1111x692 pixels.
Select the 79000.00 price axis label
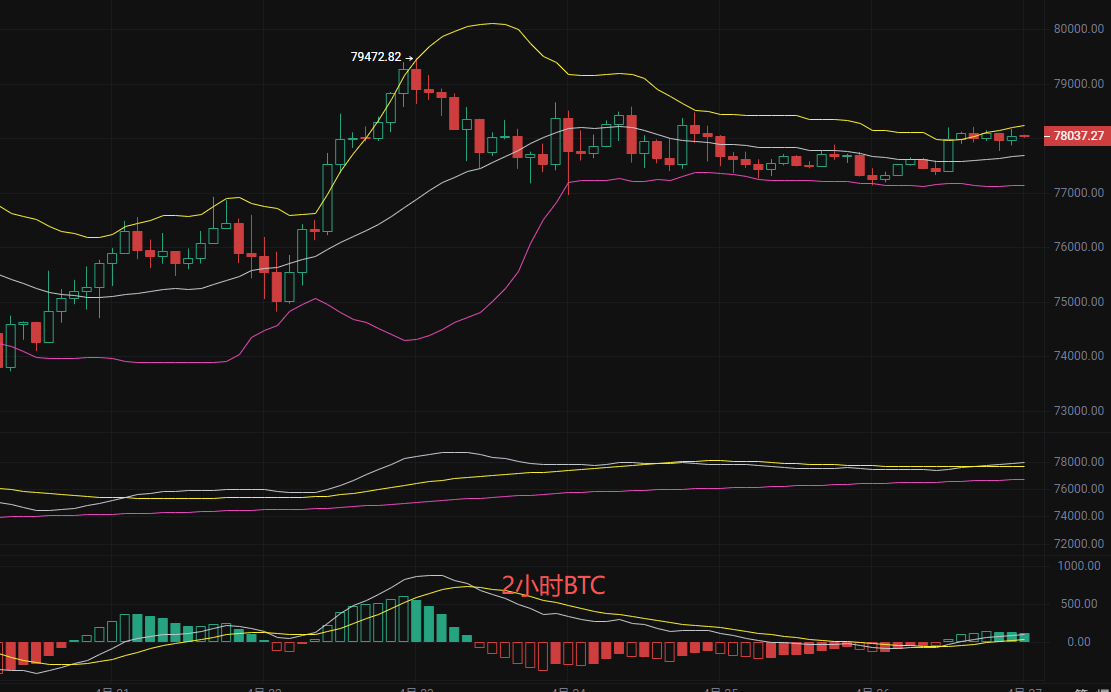click(x=1078, y=84)
